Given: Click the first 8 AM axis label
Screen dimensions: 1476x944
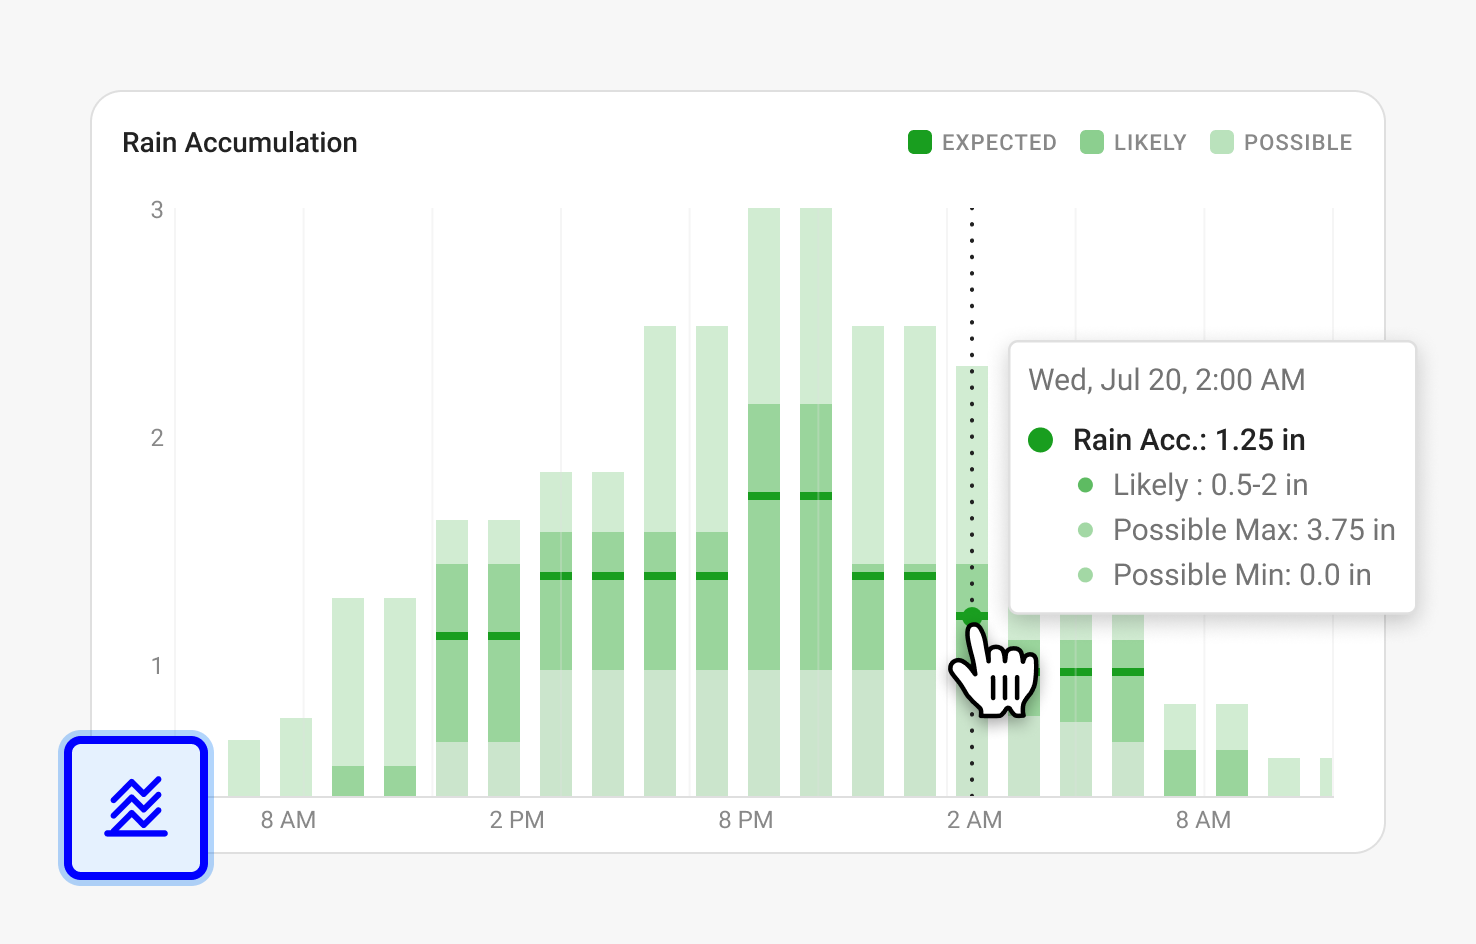Looking at the screenshot, I should (288, 820).
